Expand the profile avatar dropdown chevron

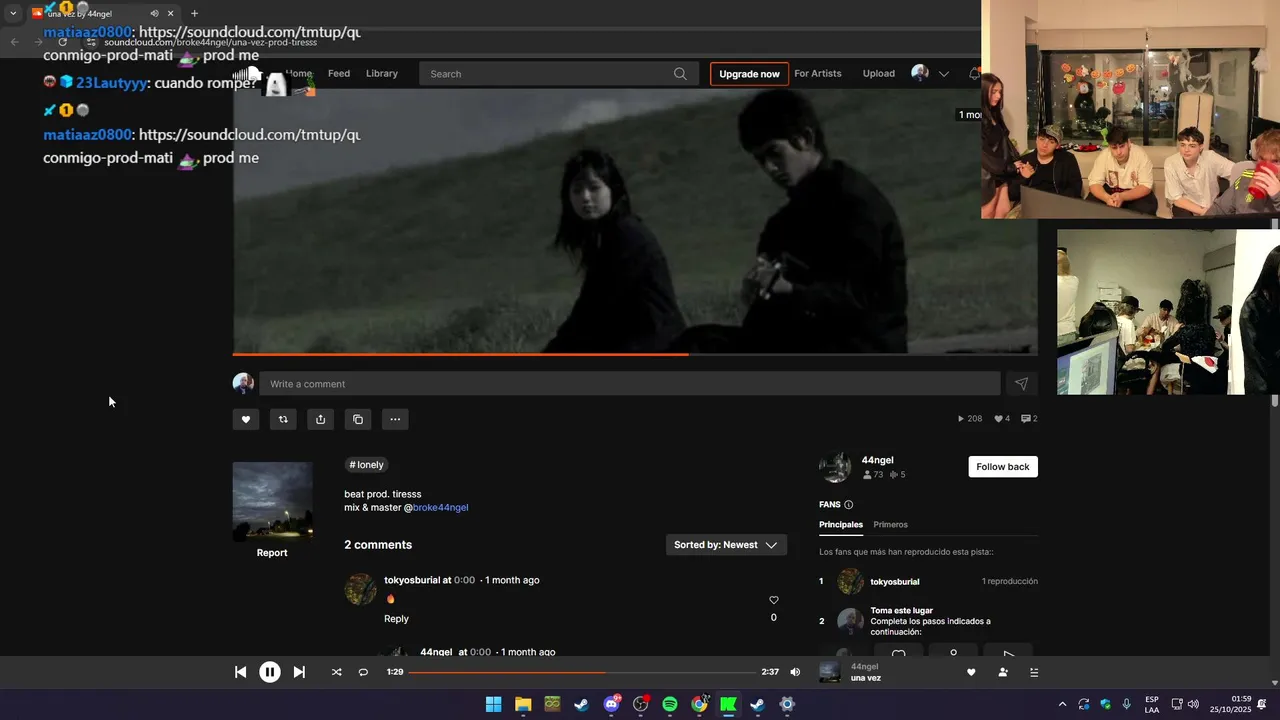pos(943,74)
